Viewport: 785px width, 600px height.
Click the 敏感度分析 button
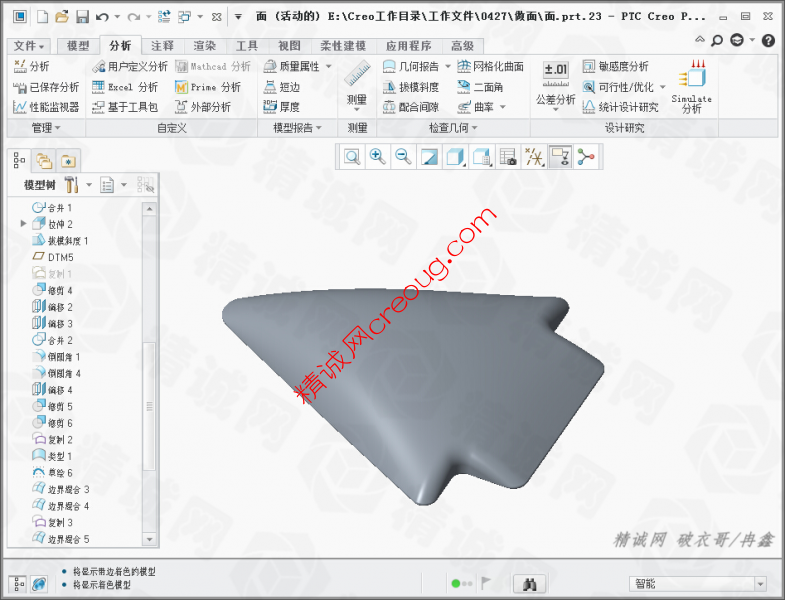(x=615, y=66)
